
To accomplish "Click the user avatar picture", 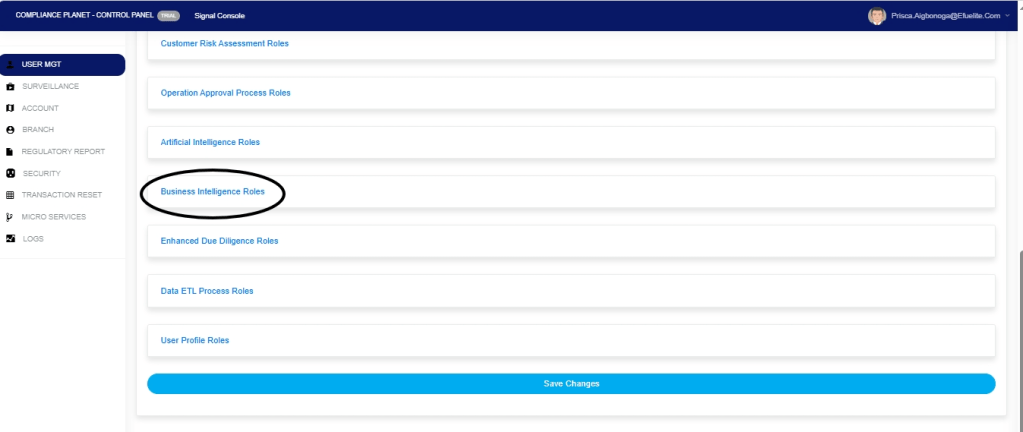I will (x=877, y=16).
